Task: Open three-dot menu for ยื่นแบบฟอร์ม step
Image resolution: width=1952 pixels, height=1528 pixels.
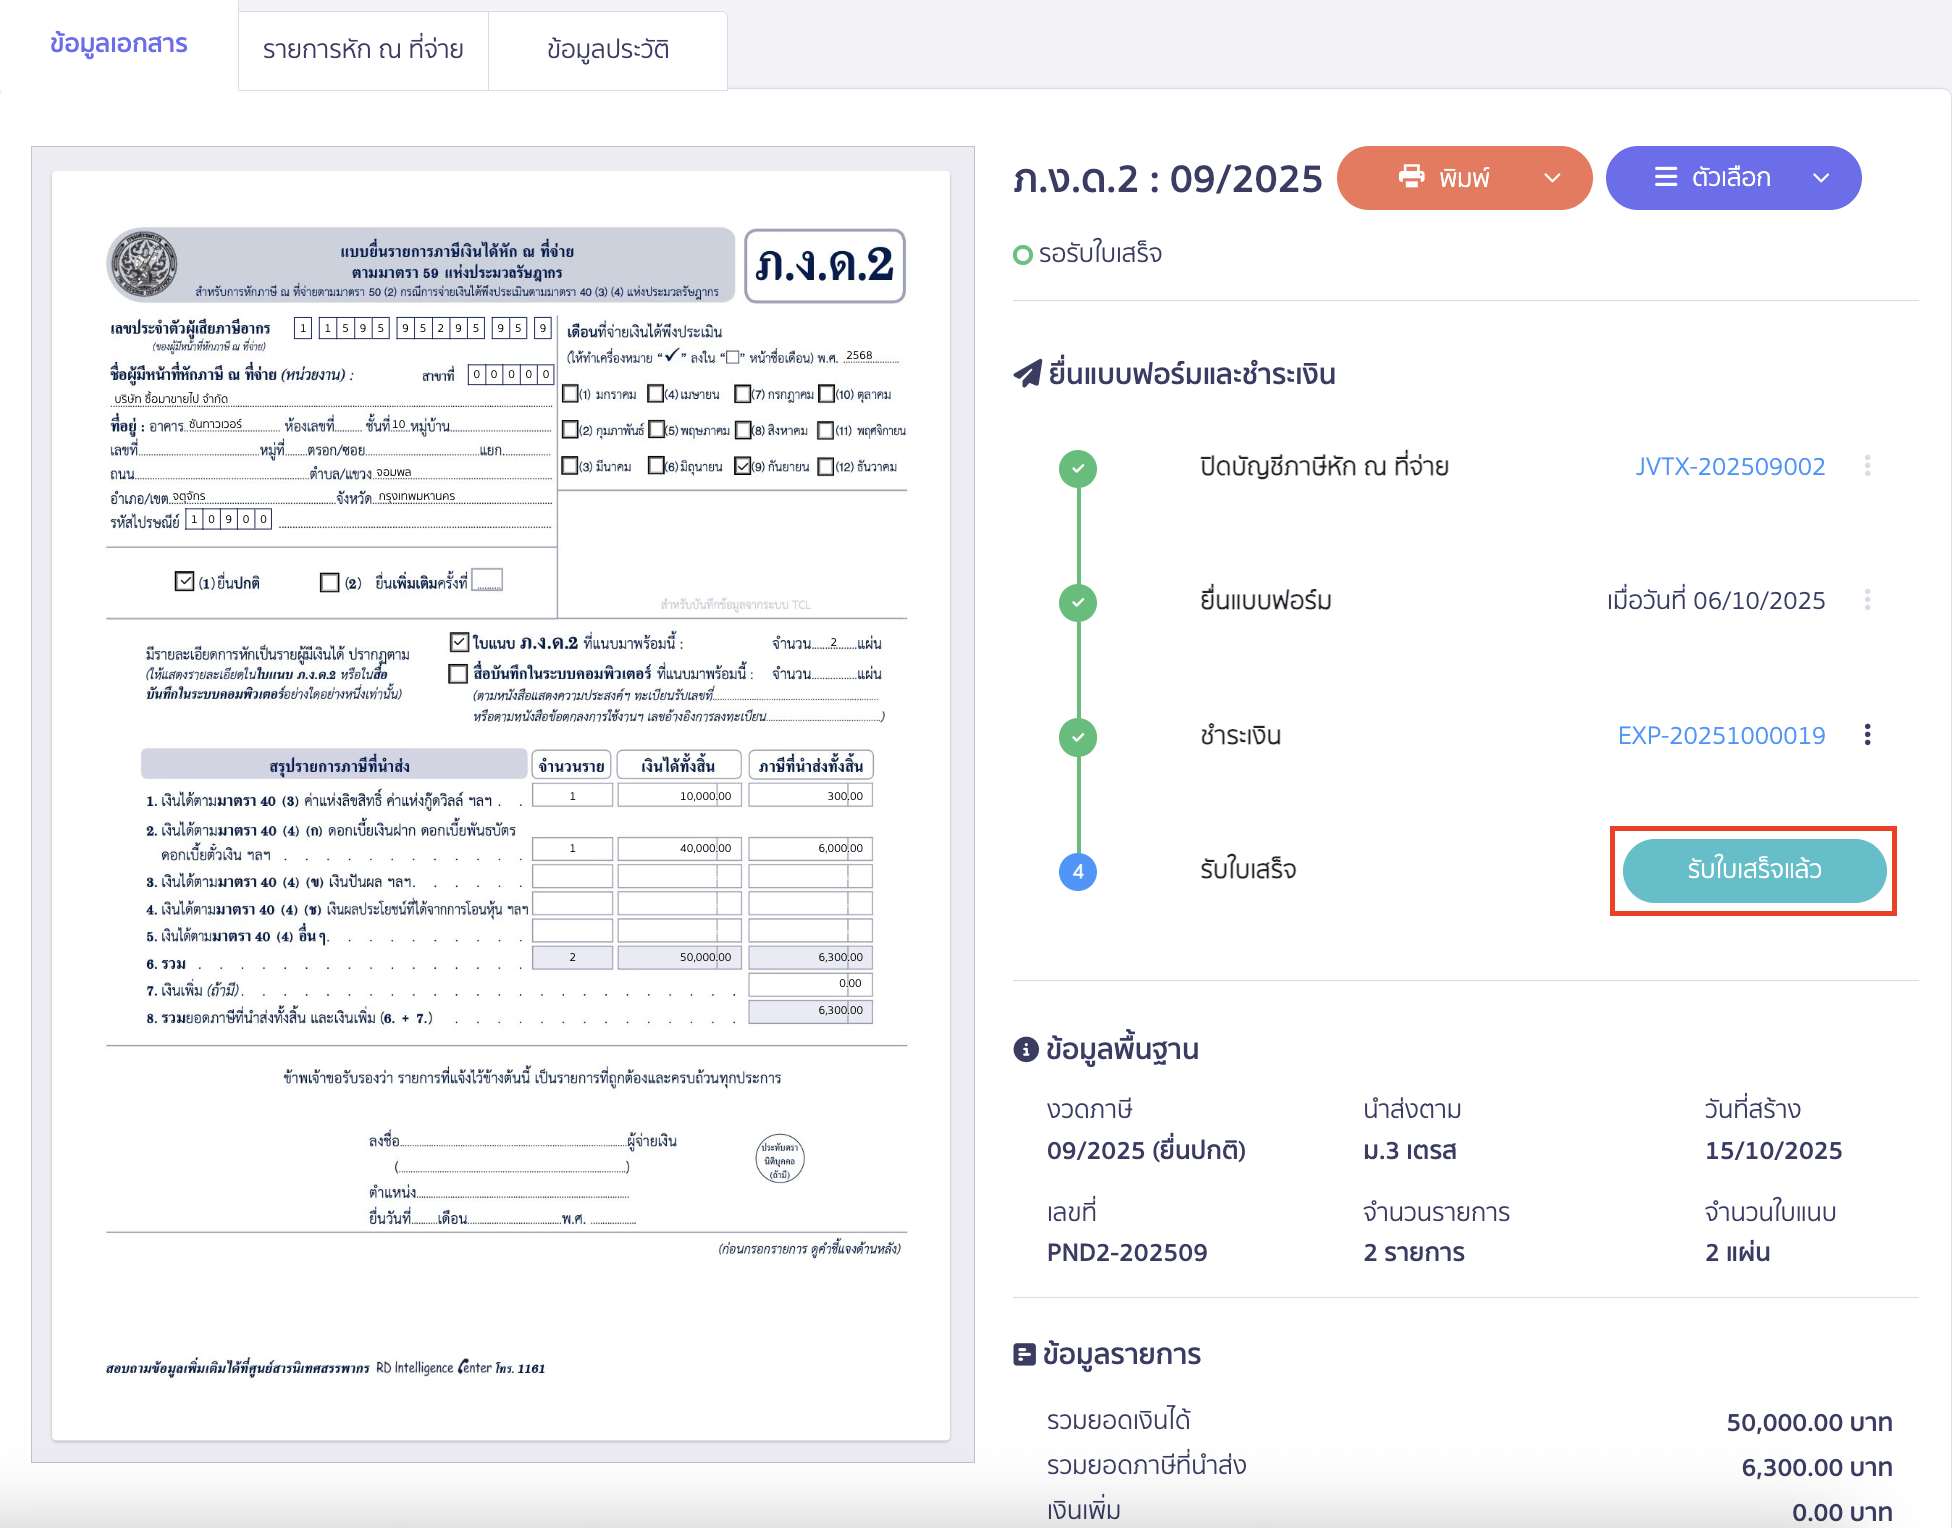Action: click(1867, 600)
